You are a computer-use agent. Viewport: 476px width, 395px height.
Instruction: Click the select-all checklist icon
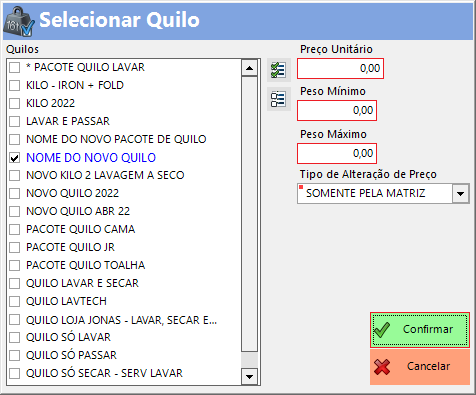(279, 70)
